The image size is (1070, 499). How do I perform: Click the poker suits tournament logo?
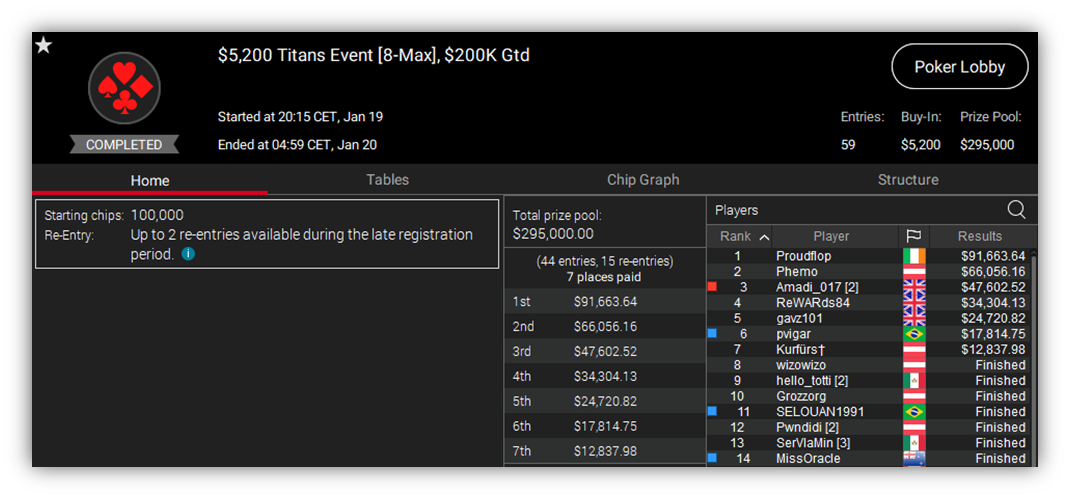(124, 88)
